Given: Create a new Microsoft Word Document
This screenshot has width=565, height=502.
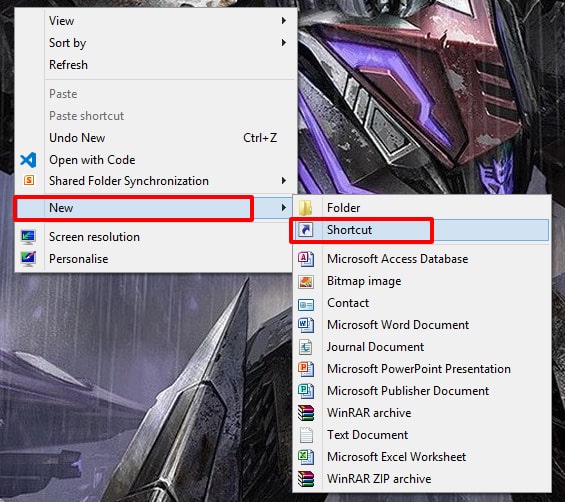Looking at the screenshot, I should [x=422, y=325].
